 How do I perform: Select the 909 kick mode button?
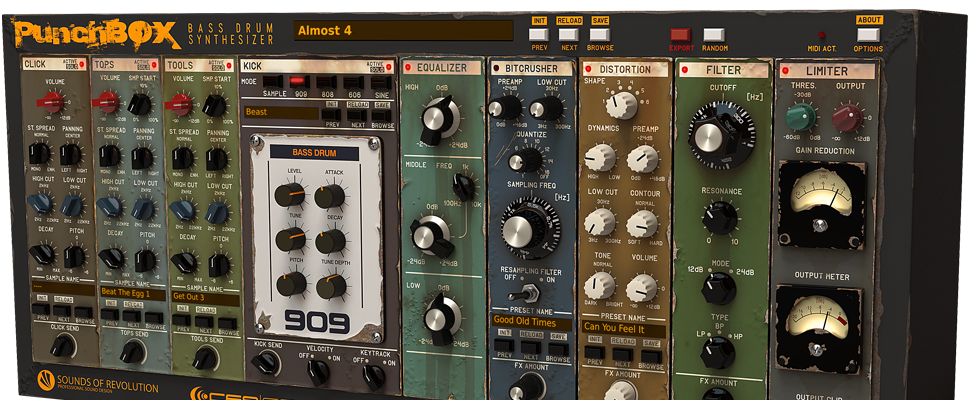point(299,81)
